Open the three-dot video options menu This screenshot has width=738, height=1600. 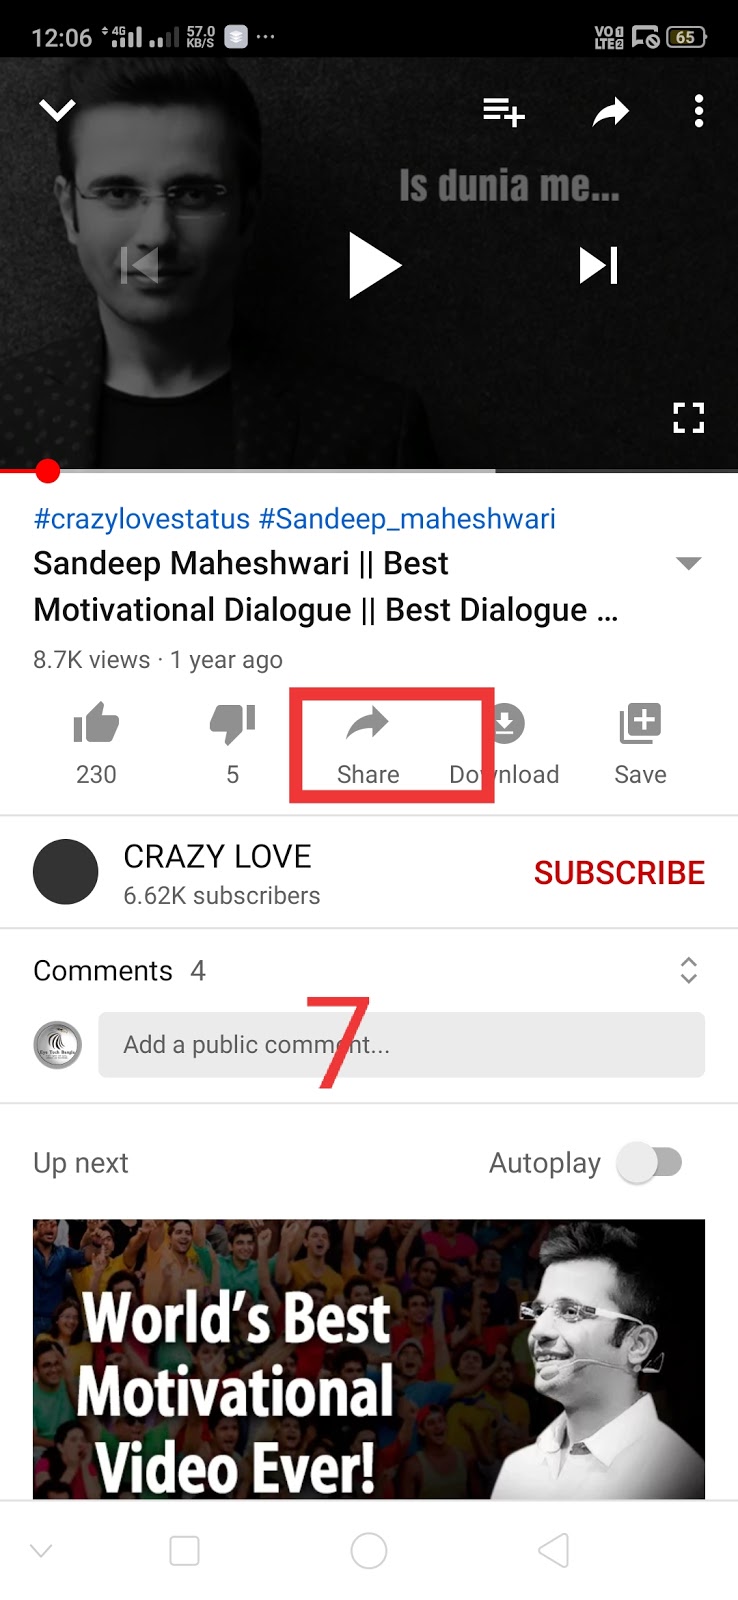pos(699,111)
